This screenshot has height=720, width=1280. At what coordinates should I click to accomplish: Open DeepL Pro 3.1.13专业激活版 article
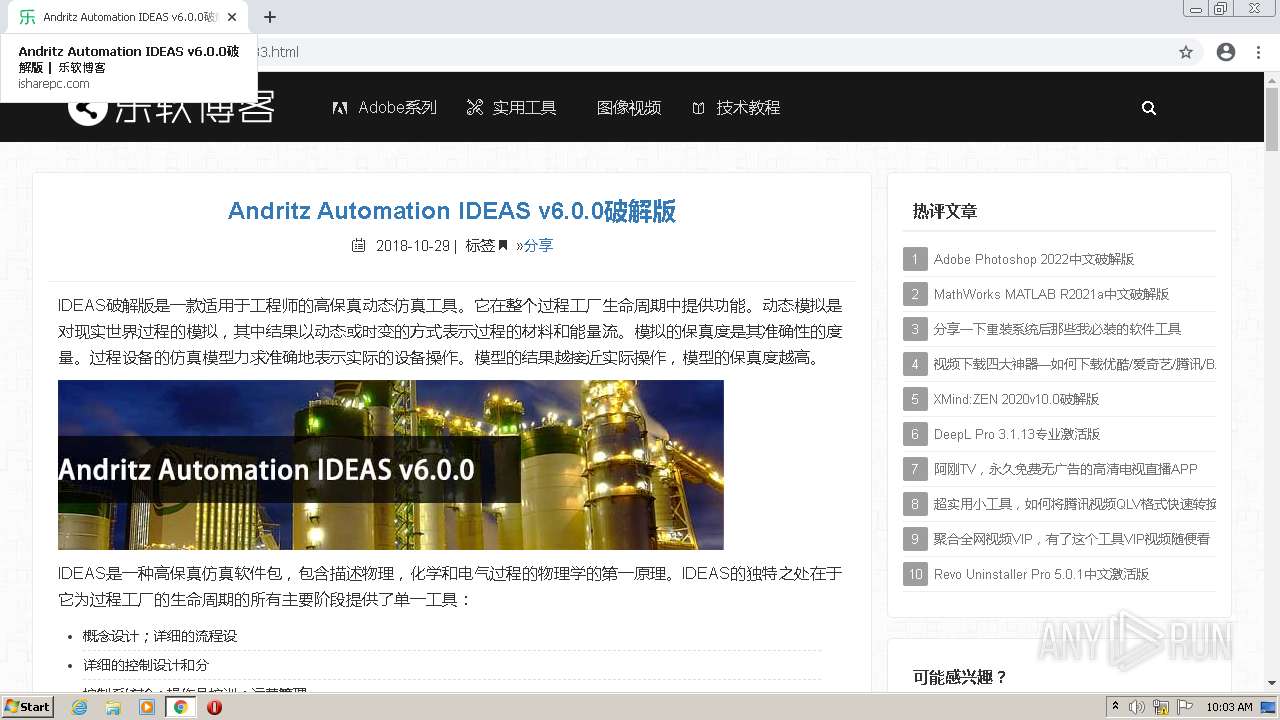pyautogui.click(x=1017, y=434)
